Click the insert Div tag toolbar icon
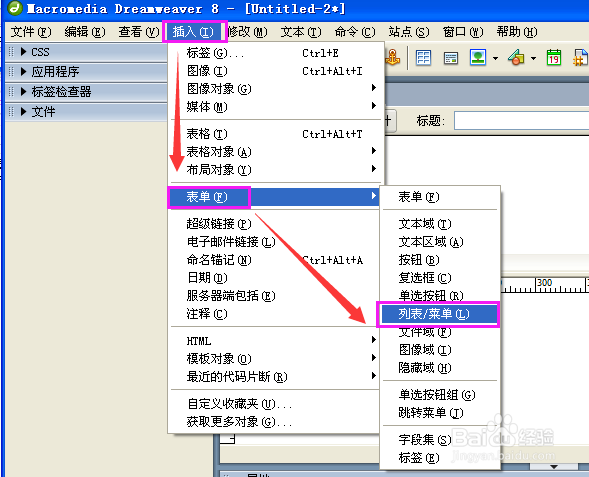 point(450,58)
